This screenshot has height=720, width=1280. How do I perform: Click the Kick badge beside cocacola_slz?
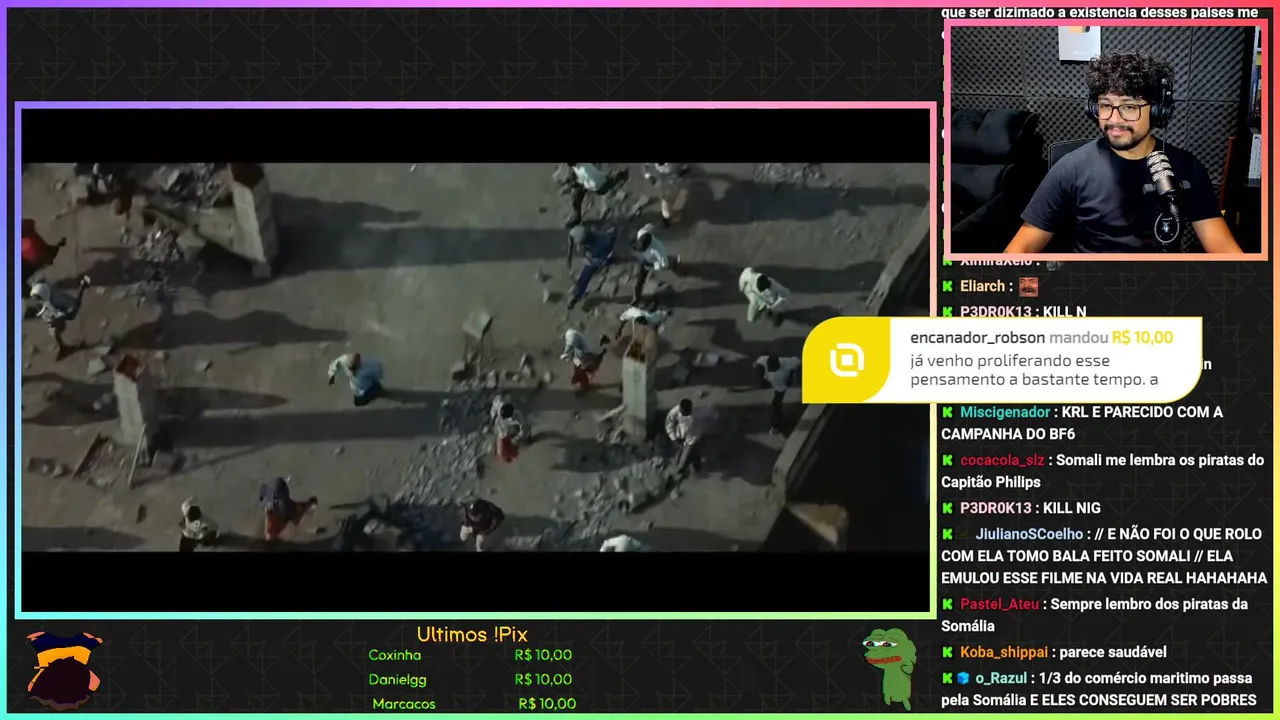point(947,460)
